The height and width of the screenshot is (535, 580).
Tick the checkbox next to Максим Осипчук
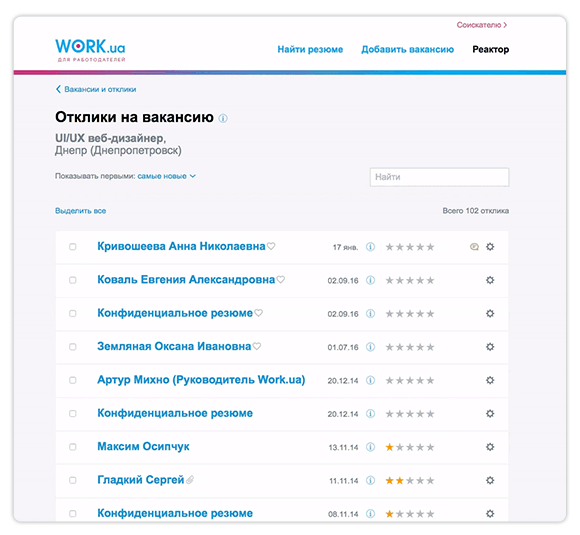(x=72, y=447)
